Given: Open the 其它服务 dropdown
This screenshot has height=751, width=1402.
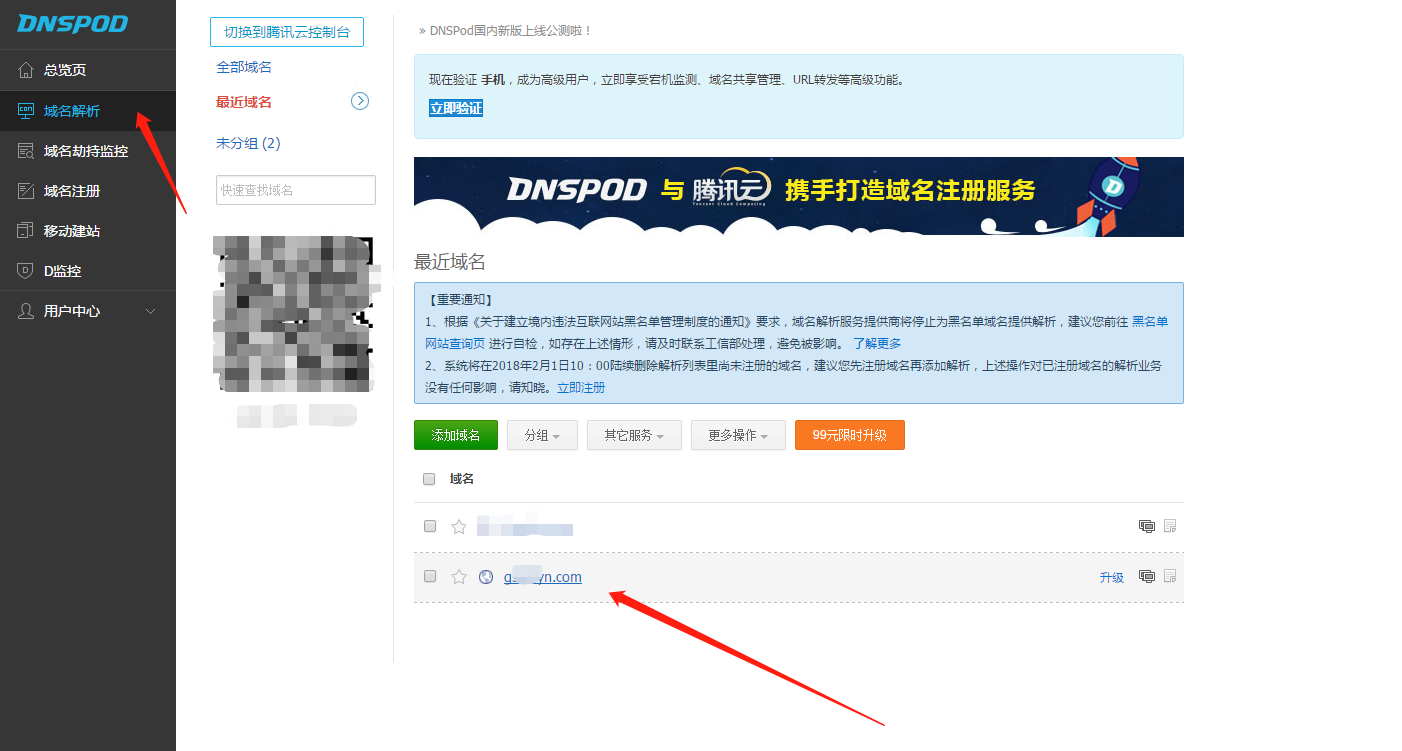Looking at the screenshot, I should (634, 435).
